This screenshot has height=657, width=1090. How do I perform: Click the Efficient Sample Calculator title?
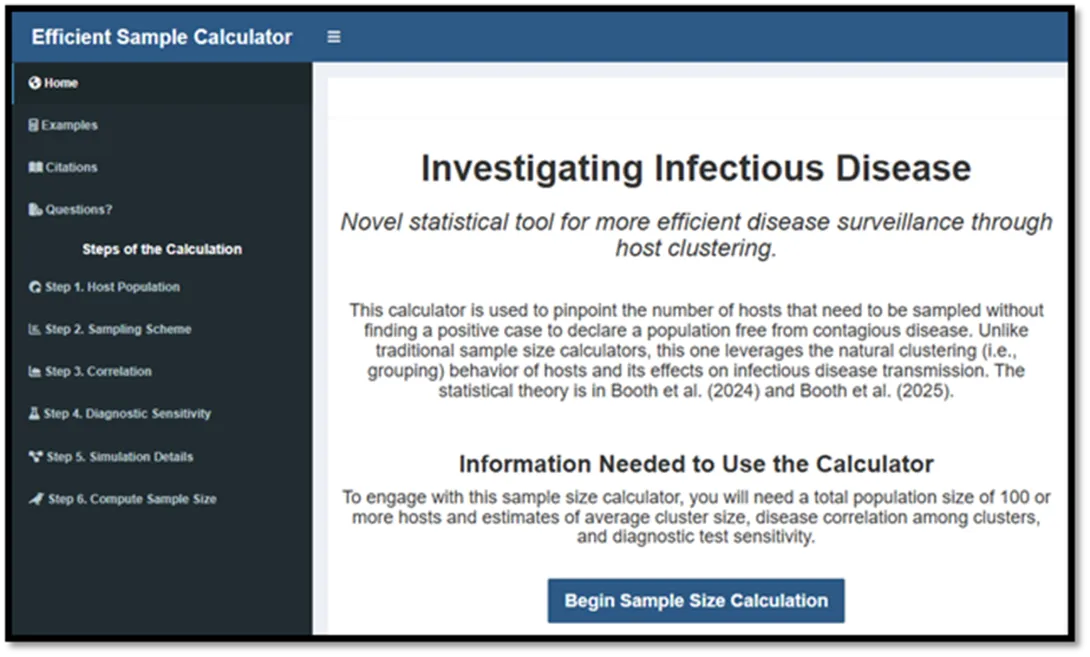pos(162,37)
